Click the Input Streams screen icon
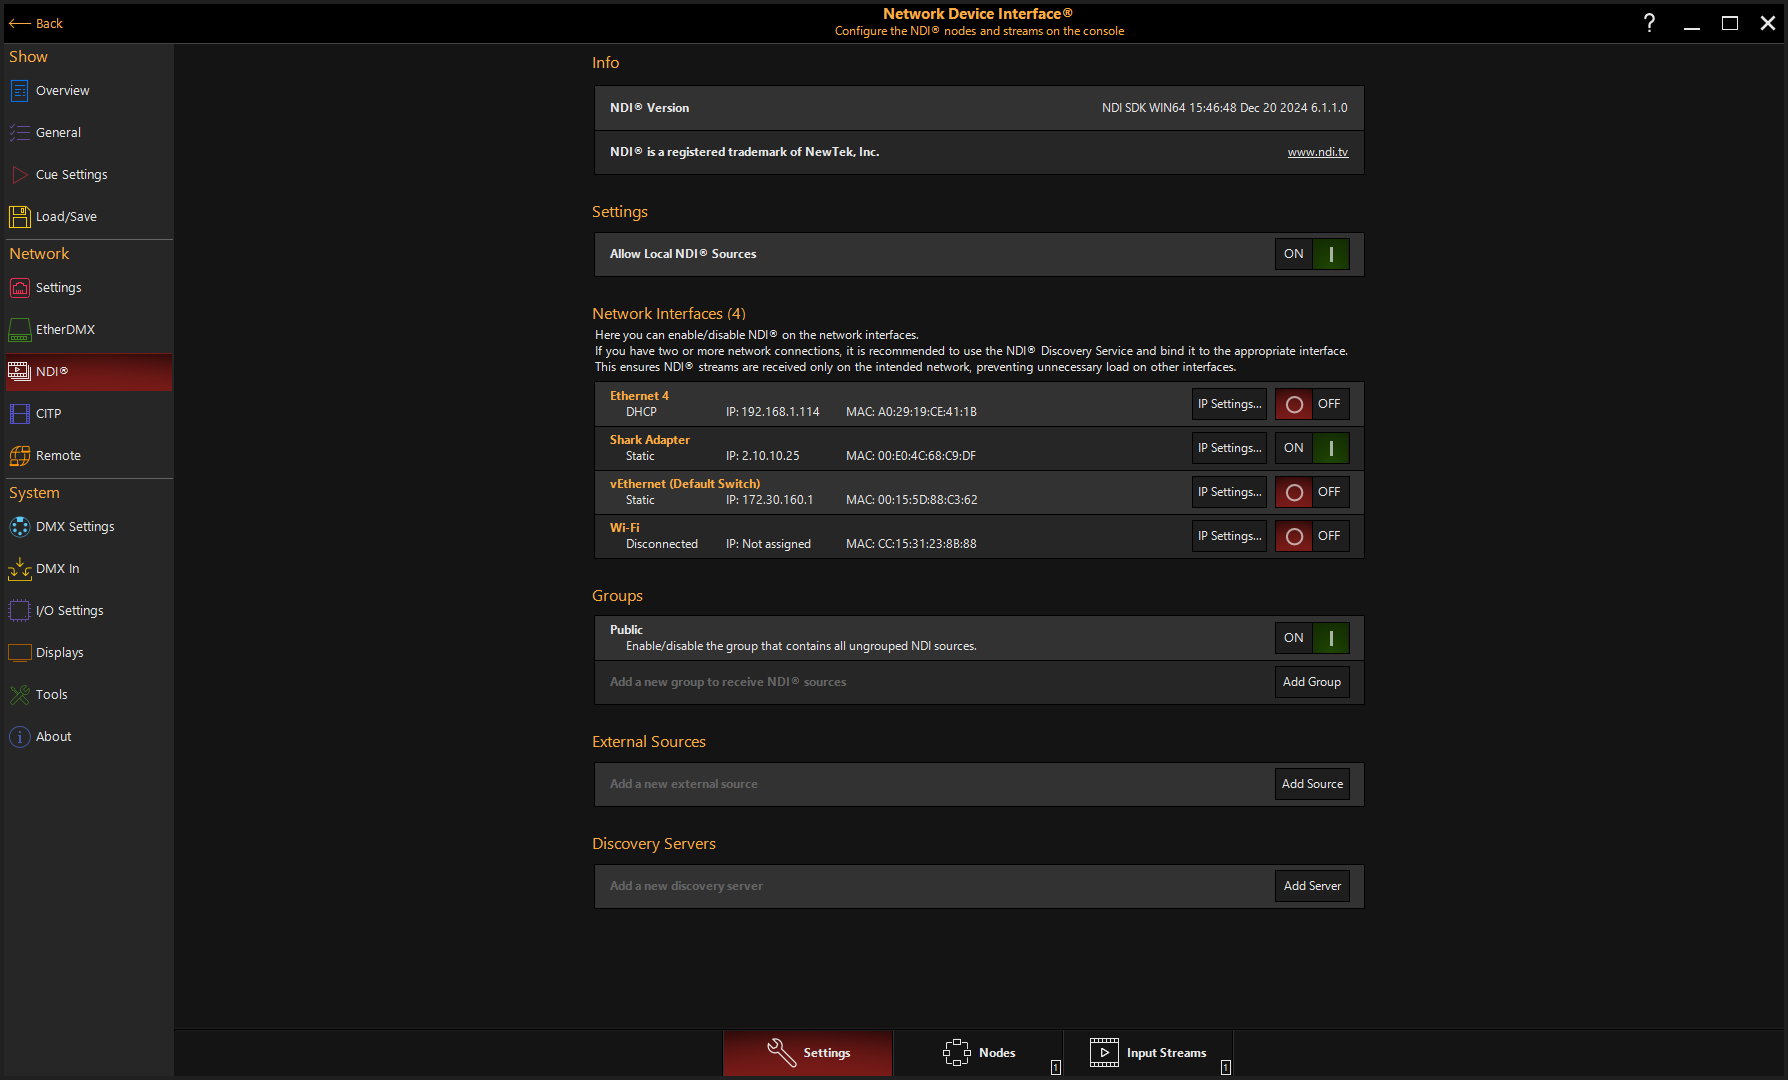This screenshot has width=1788, height=1080. (1104, 1053)
